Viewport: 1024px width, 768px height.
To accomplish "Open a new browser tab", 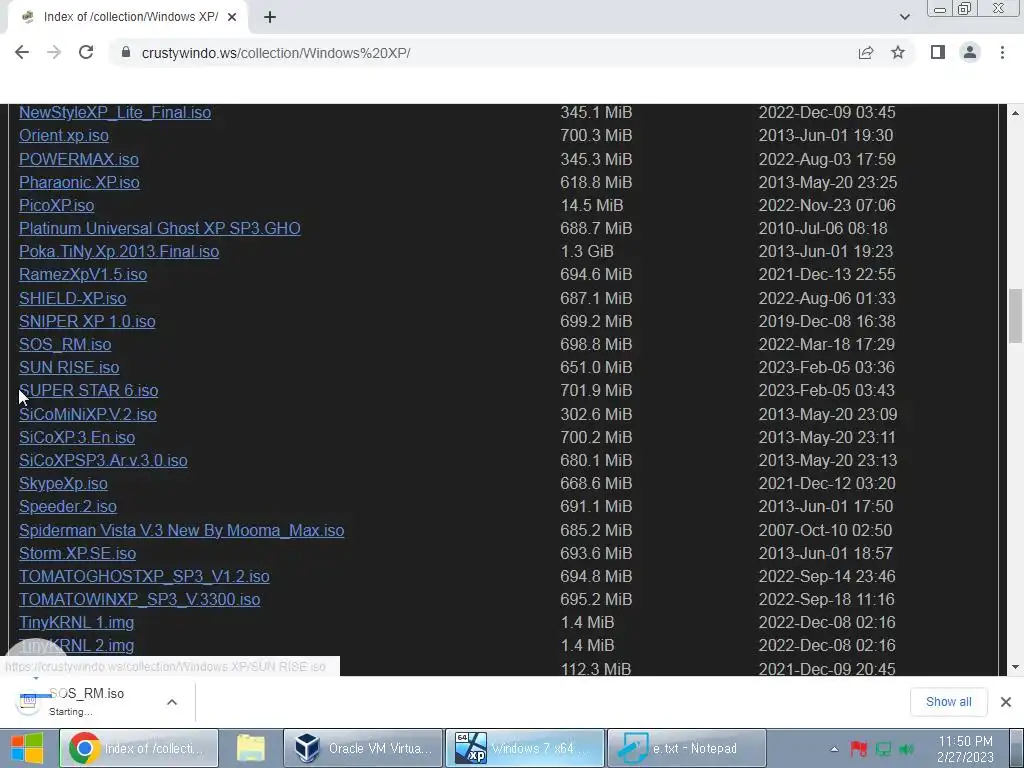I will click(270, 18).
